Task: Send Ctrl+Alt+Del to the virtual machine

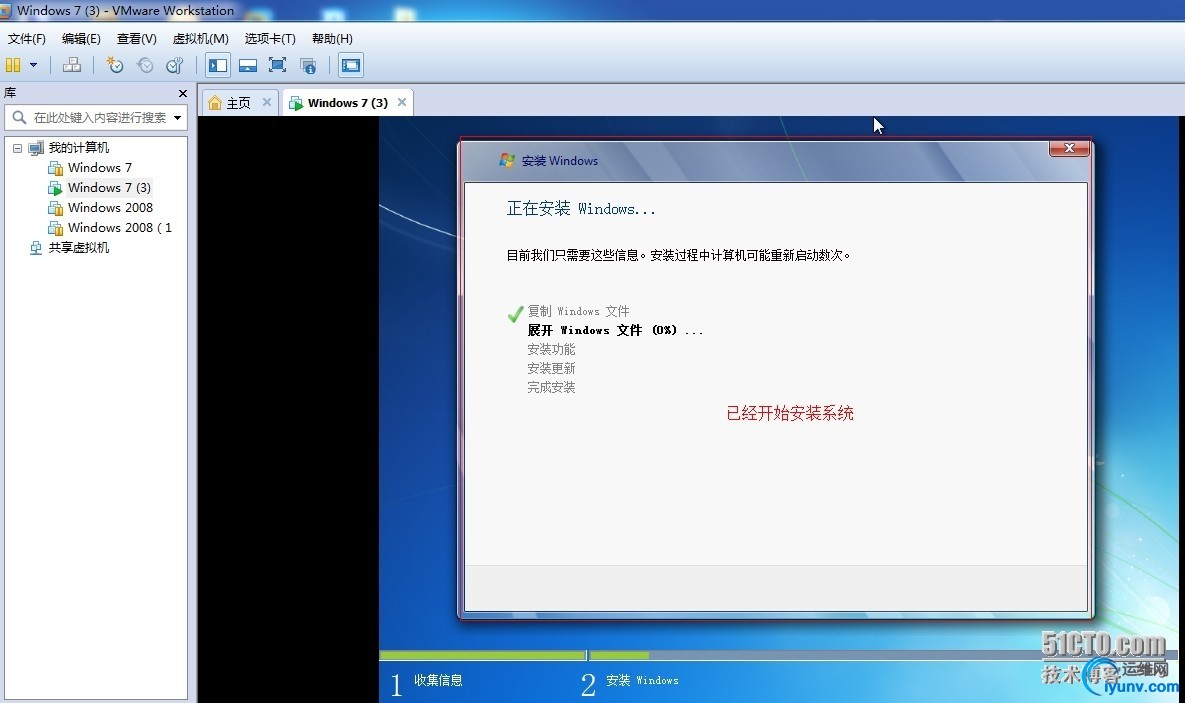Action: pos(72,65)
